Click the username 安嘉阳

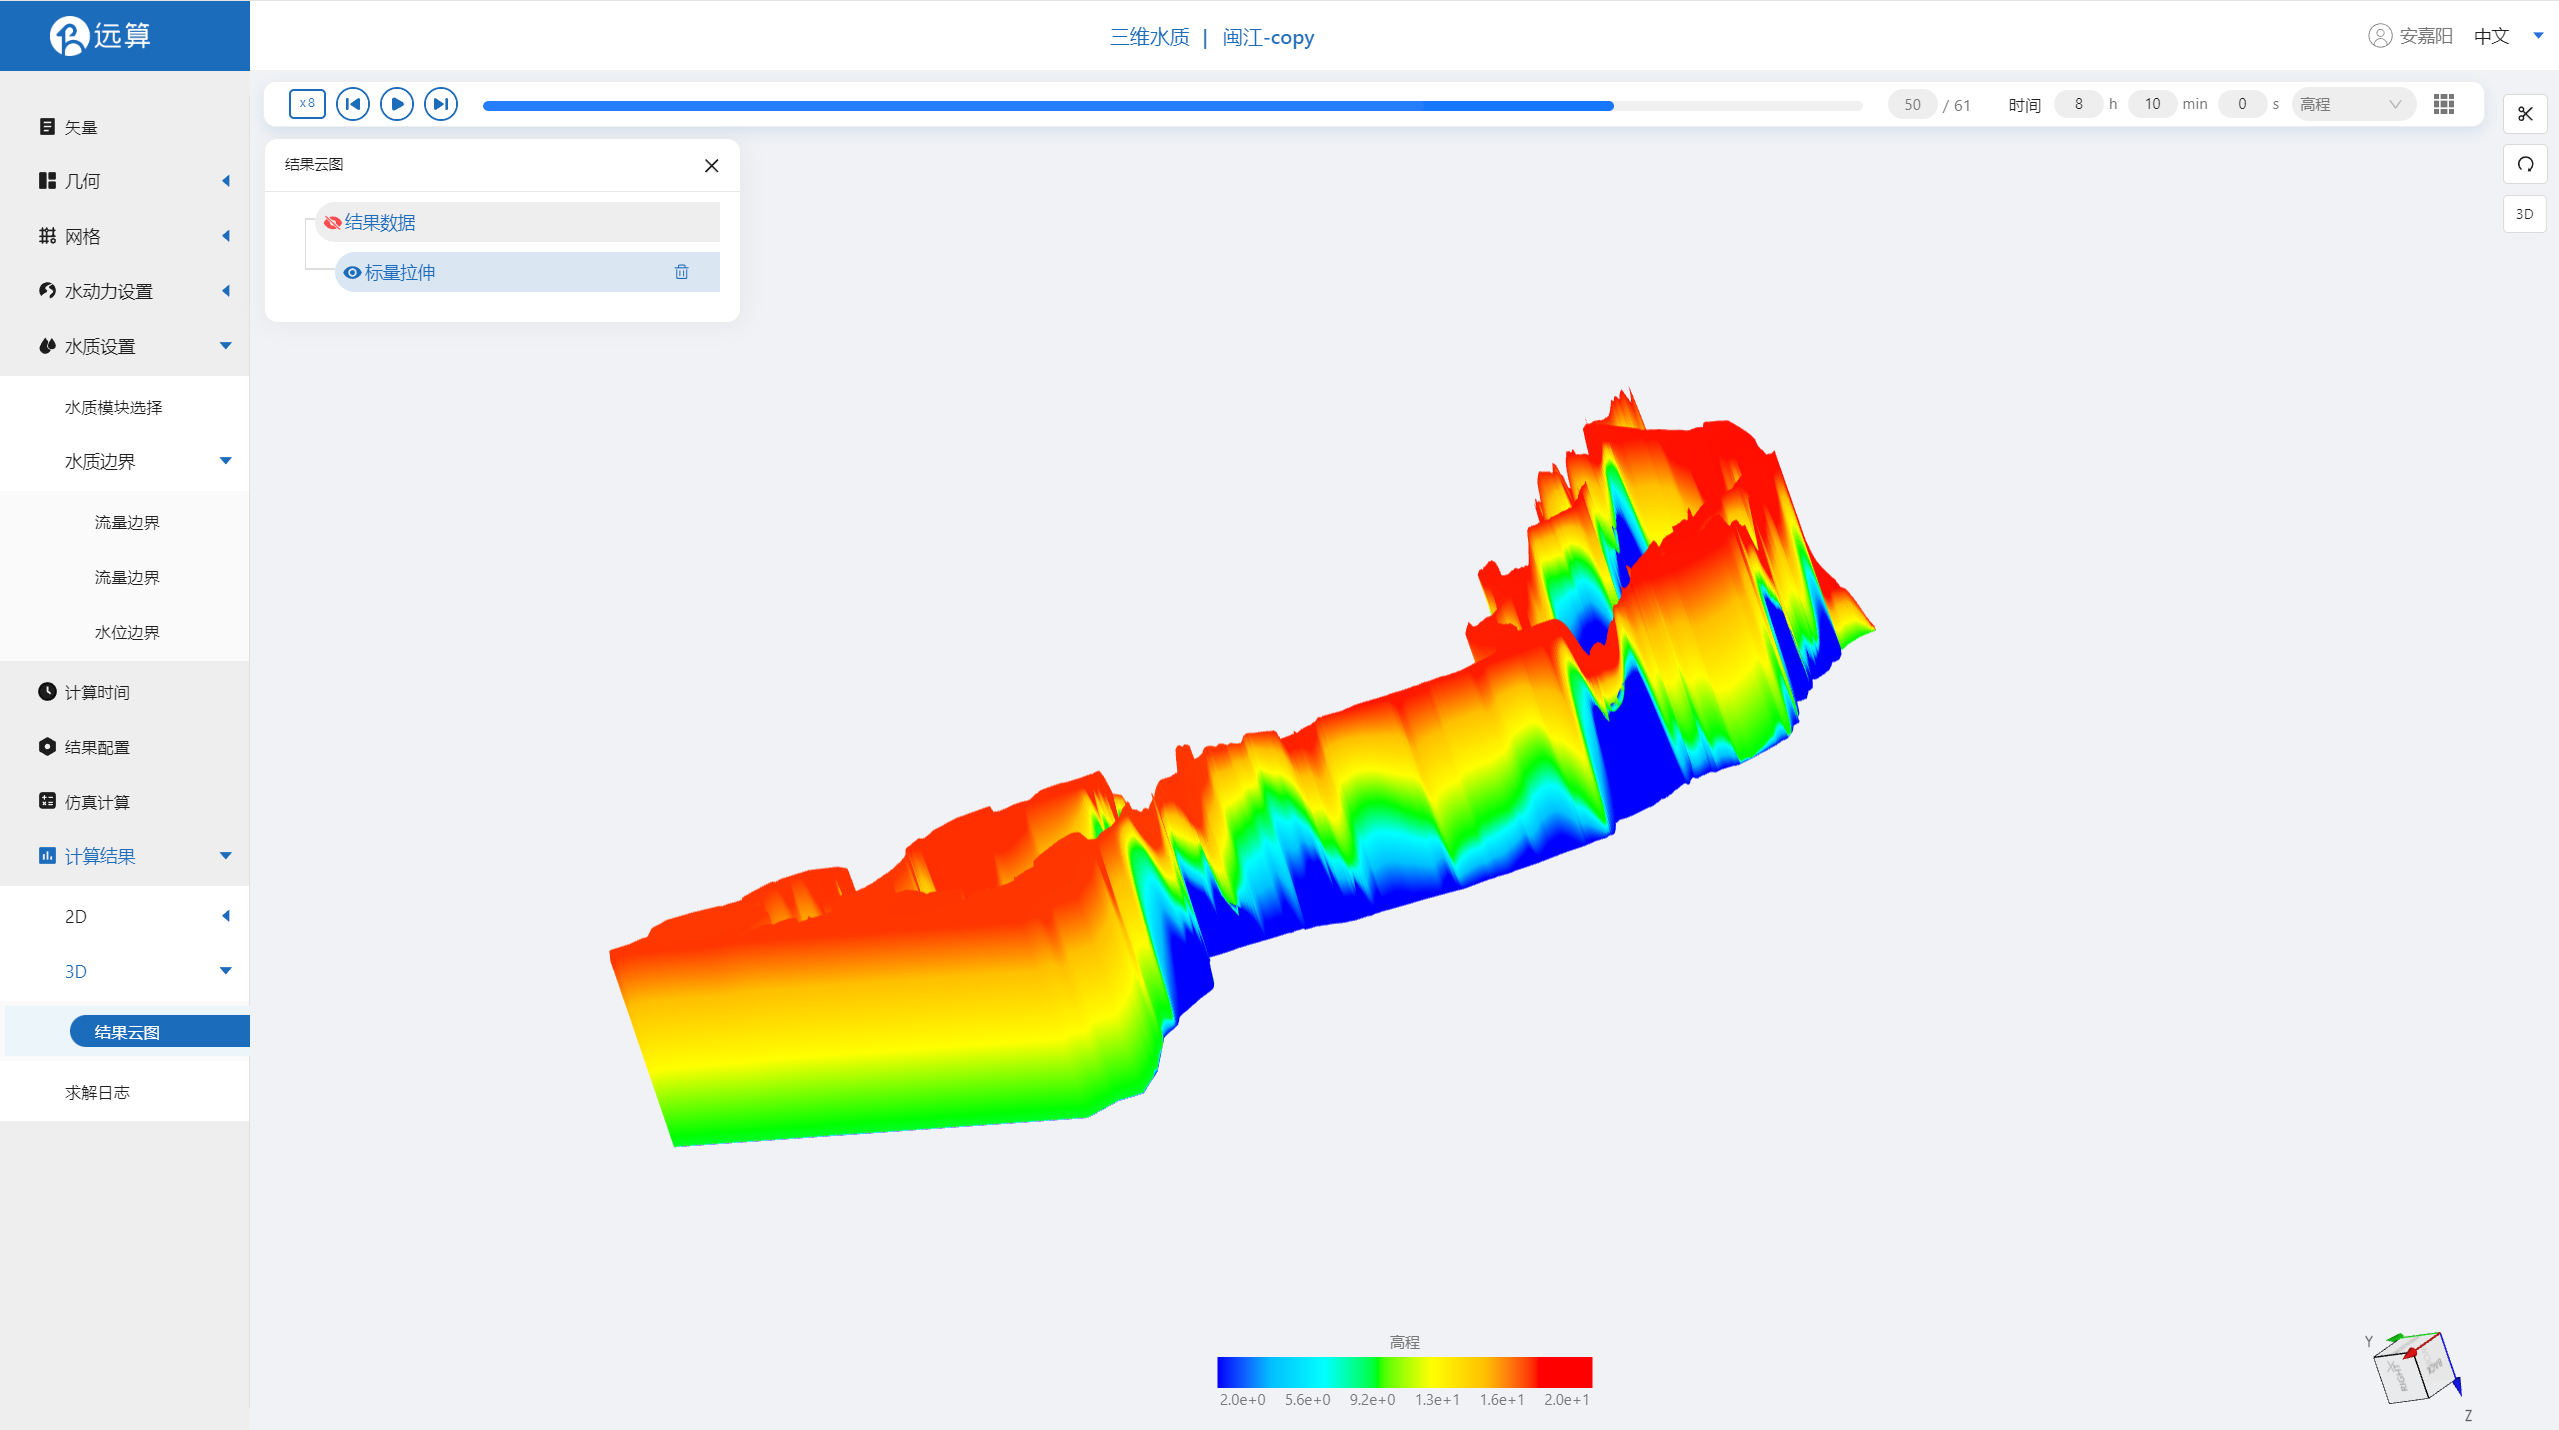pyautogui.click(x=2426, y=36)
